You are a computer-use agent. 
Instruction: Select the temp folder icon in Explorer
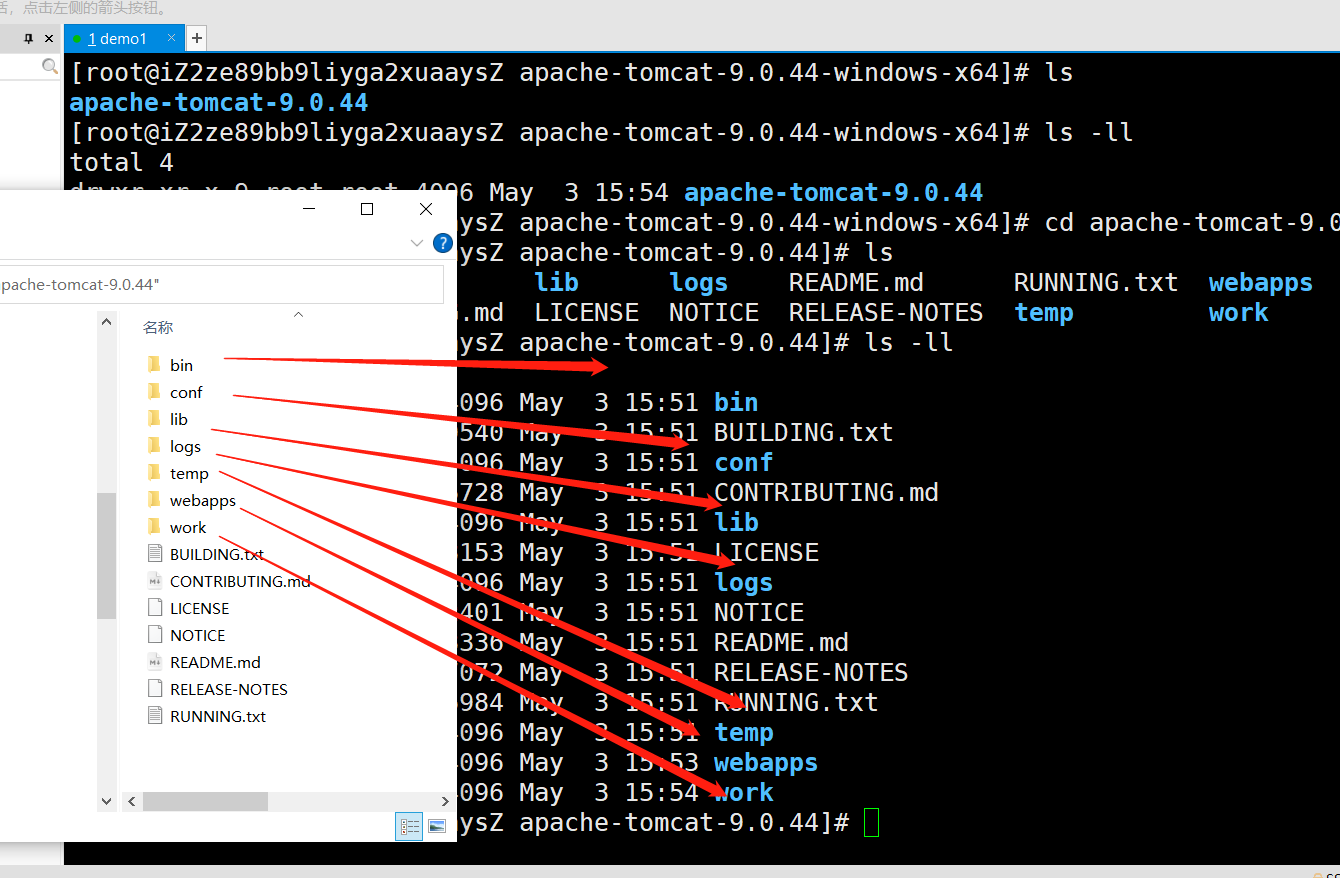coord(154,473)
